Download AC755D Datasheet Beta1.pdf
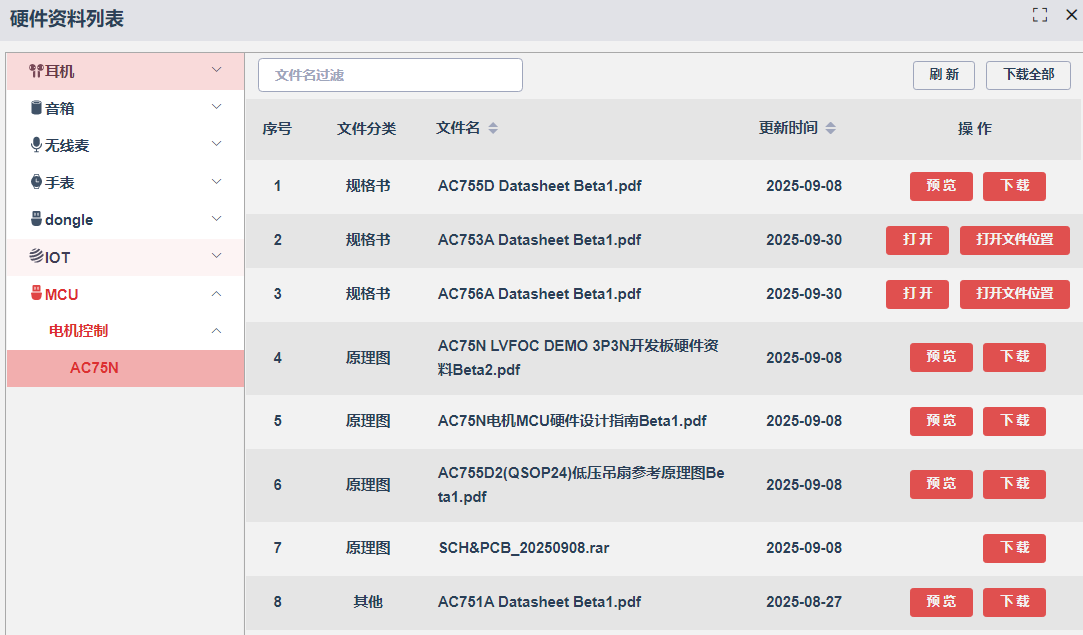The image size is (1083, 635). coord(1014,186)
